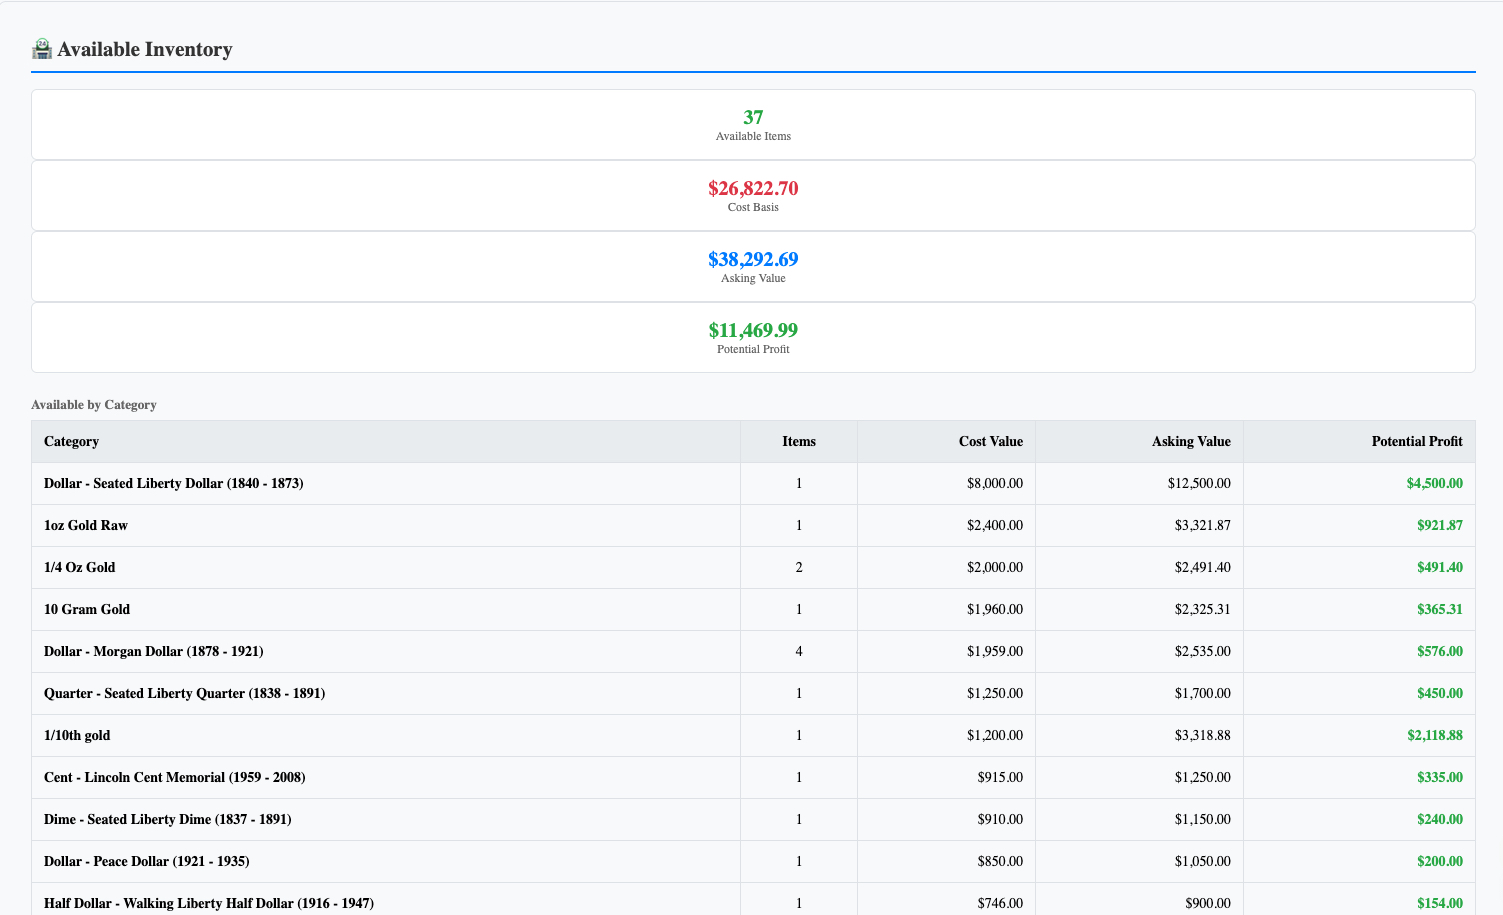Click the $576.00 profit value
The width and height of the screenshot is (1503, 915).
pyautogui.click(x=1440, y=651)
